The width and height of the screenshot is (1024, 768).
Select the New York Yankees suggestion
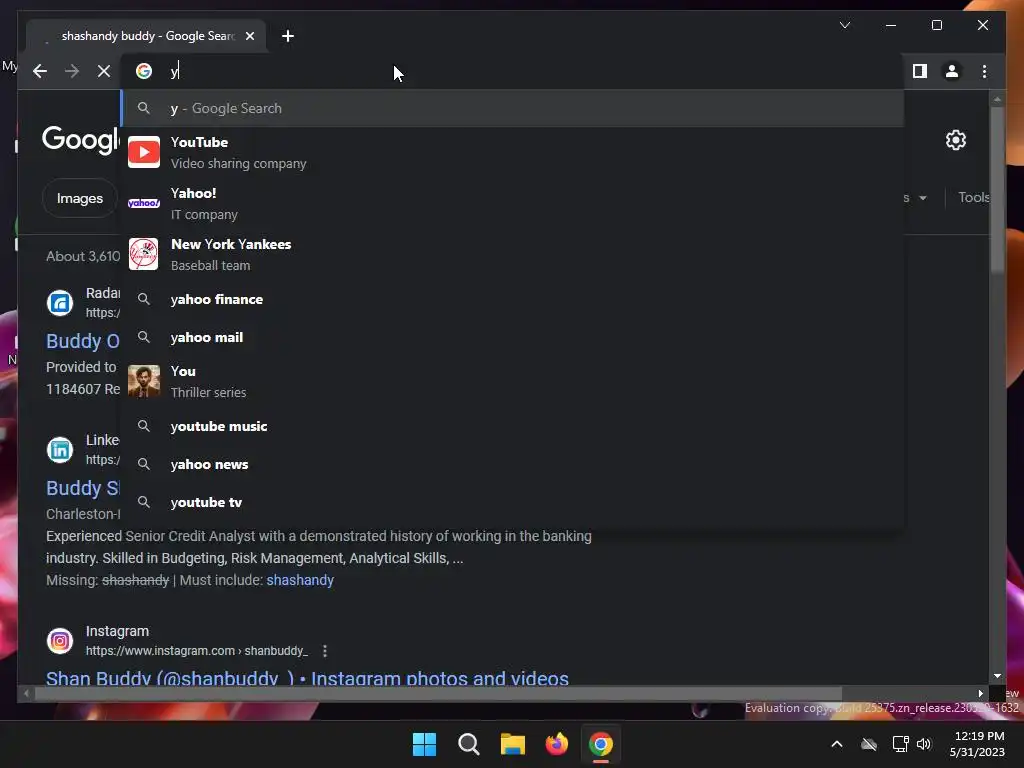[x=513, y=254]
